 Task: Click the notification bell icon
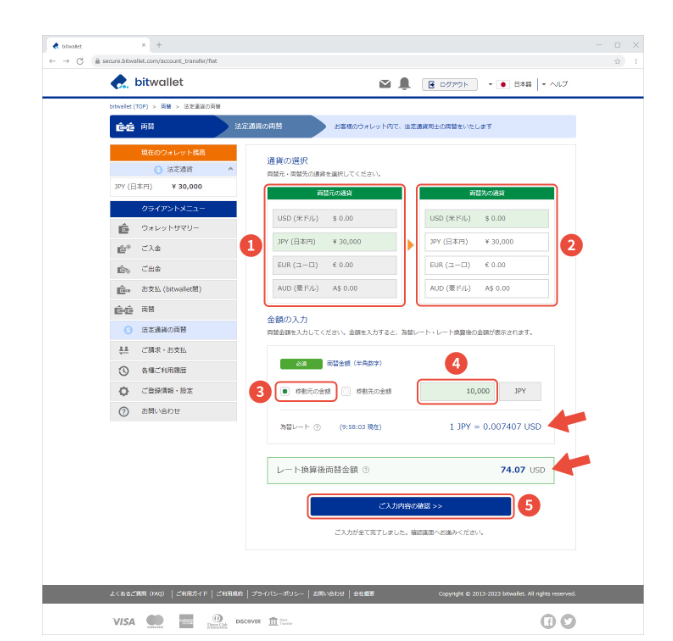click(x=404, y=84)
